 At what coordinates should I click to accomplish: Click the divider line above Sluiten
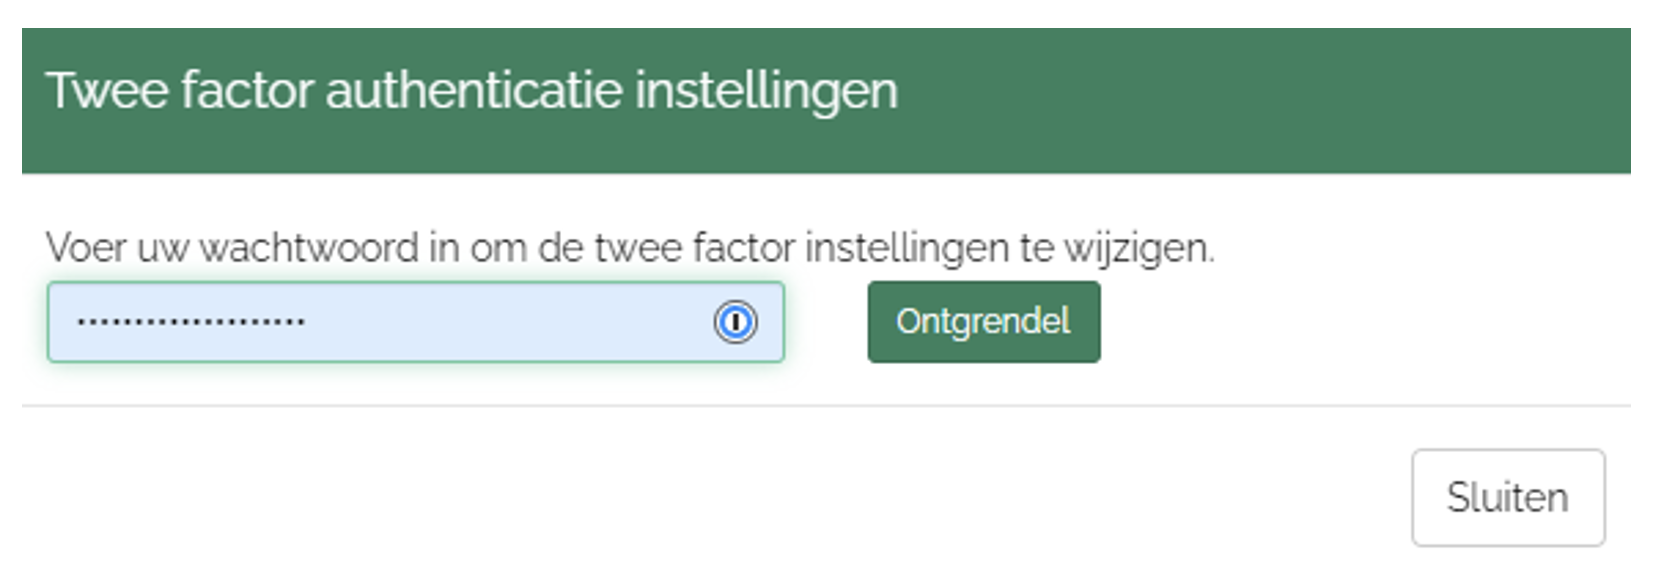tap(826, 406)
